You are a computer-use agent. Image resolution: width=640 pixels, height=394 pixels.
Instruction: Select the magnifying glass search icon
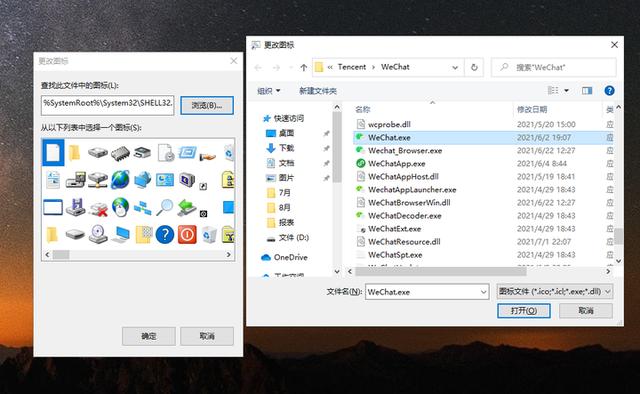[x=165, y=207]
